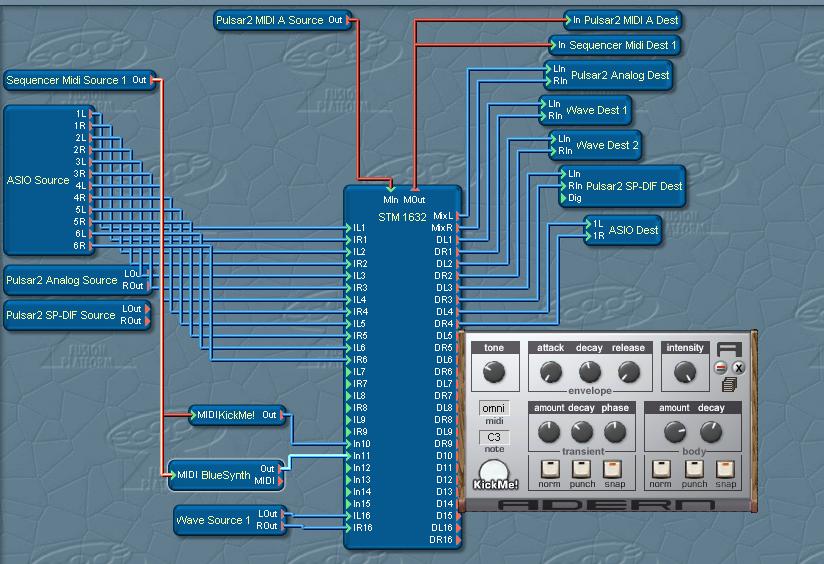Trigger the round KickMe! pad button
The image size is (824, 564).
tap(495, 472)
